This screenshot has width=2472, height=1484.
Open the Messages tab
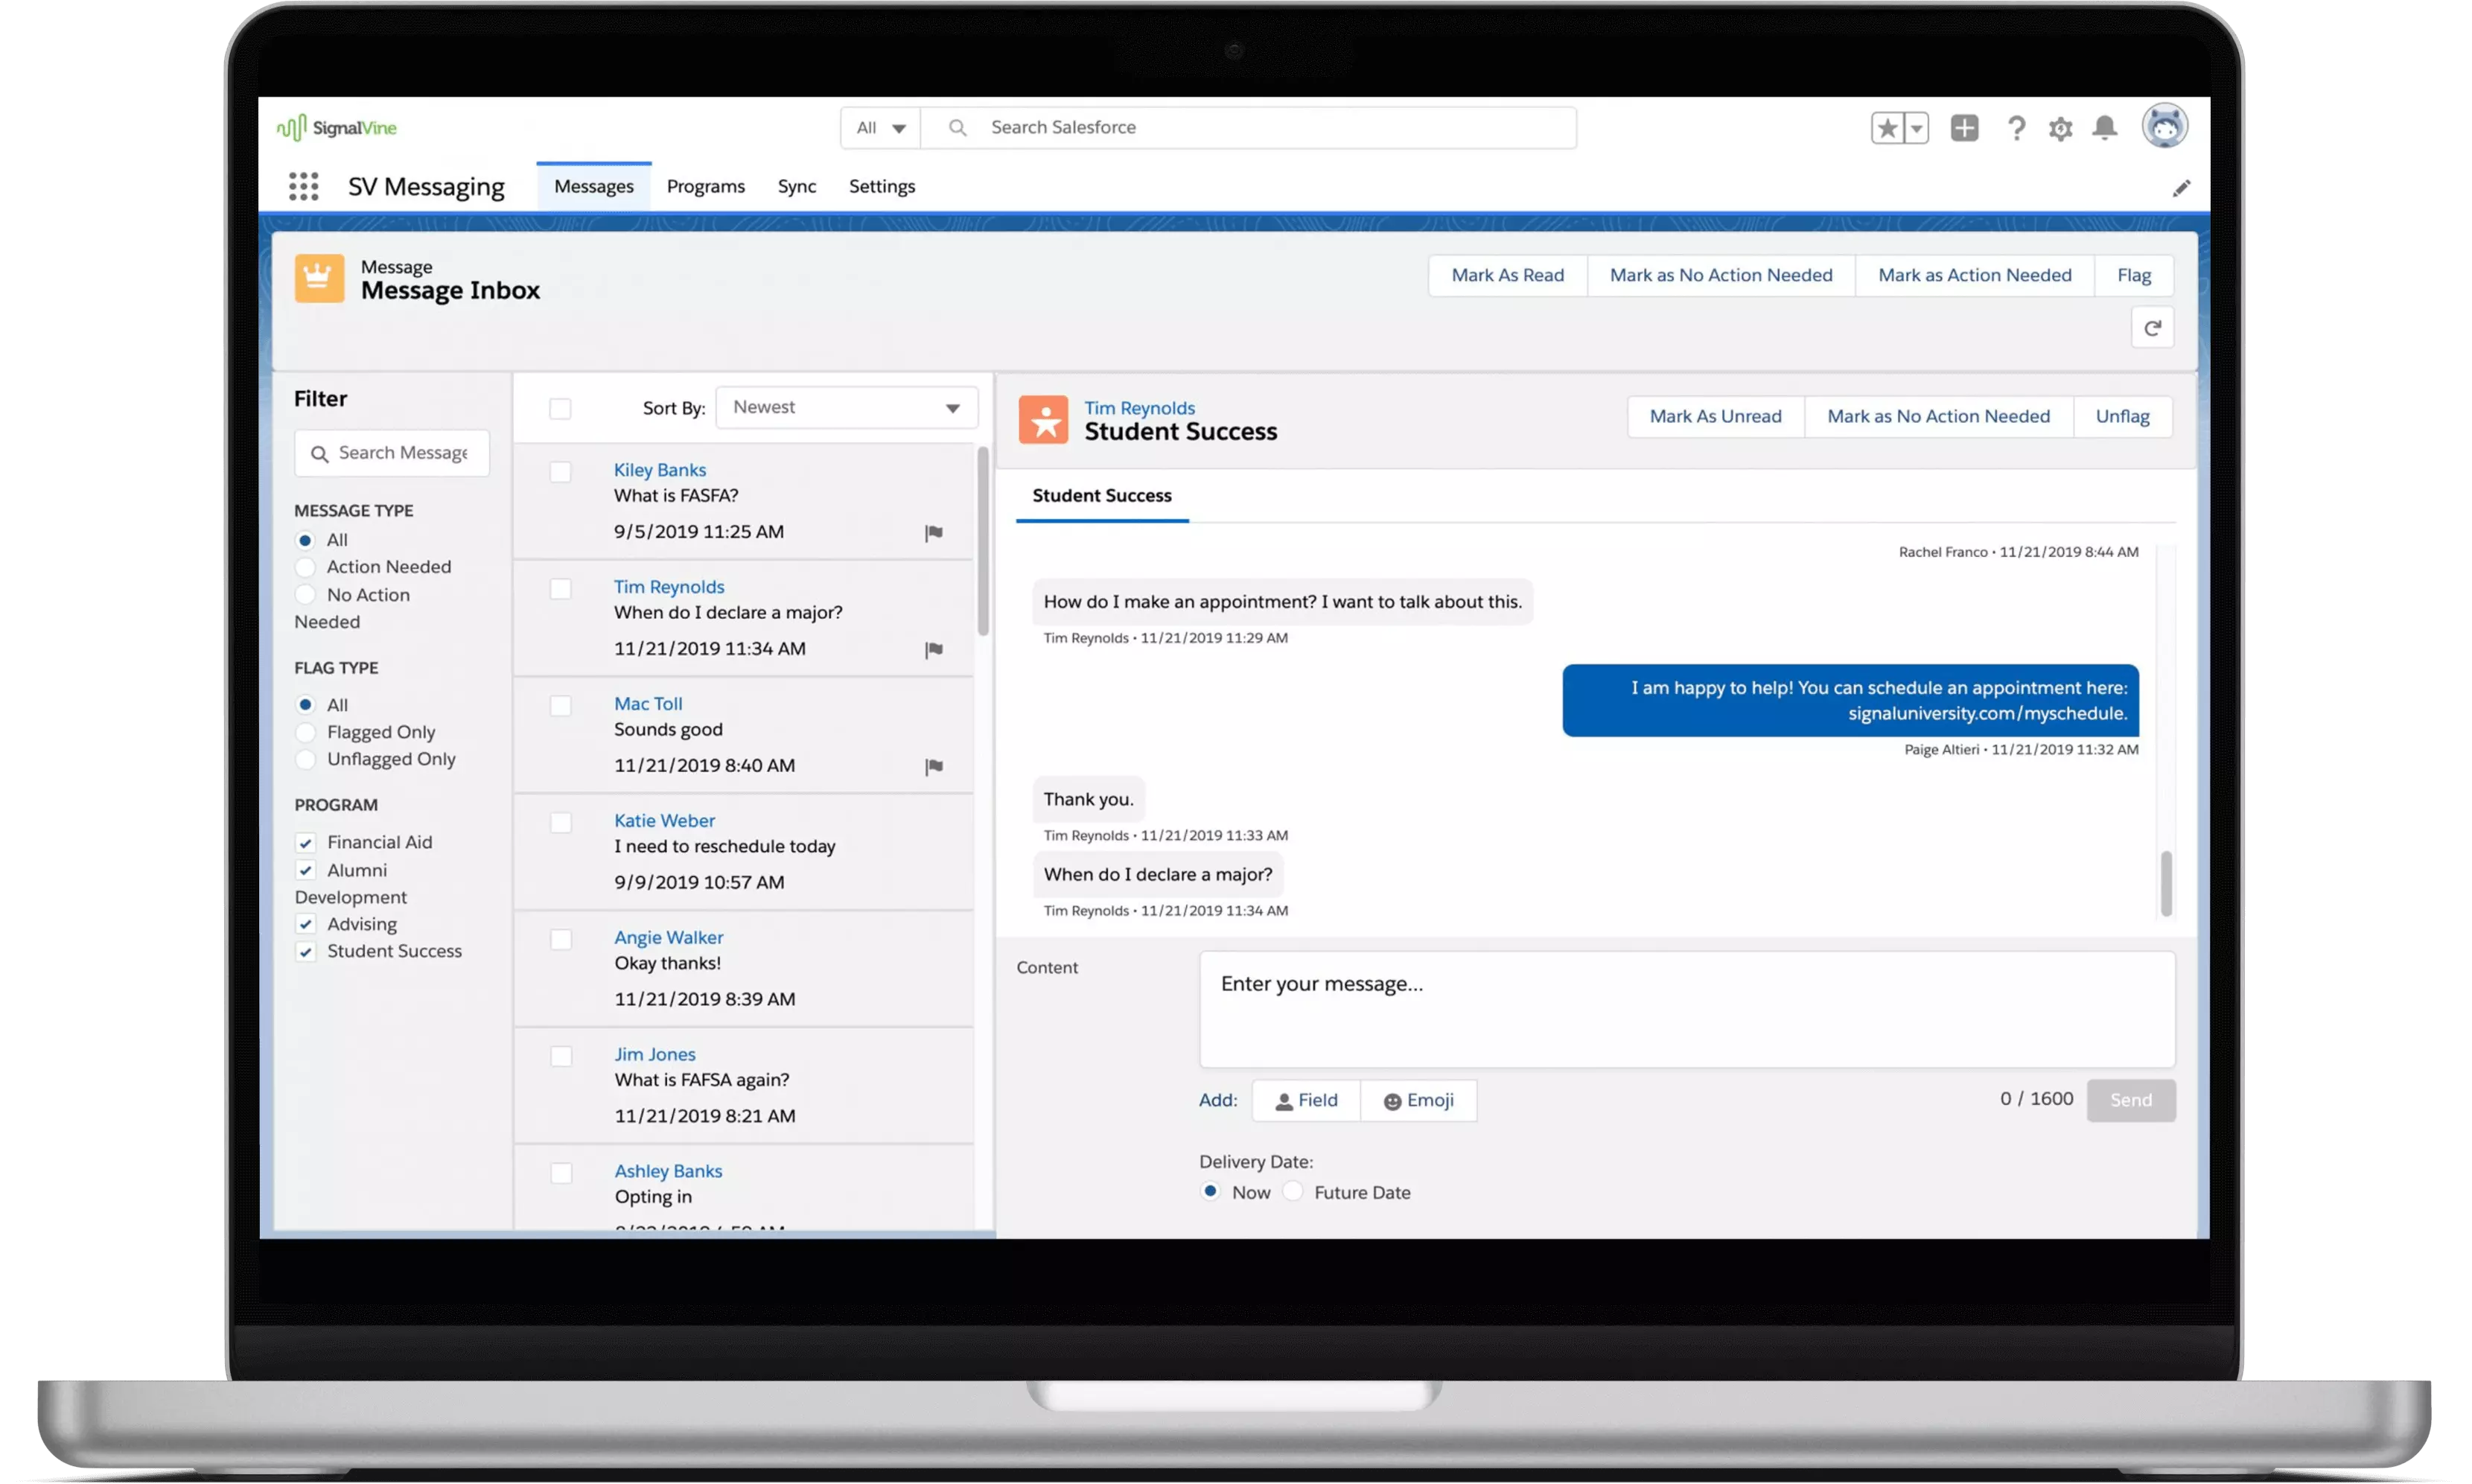tap(593, 185)
